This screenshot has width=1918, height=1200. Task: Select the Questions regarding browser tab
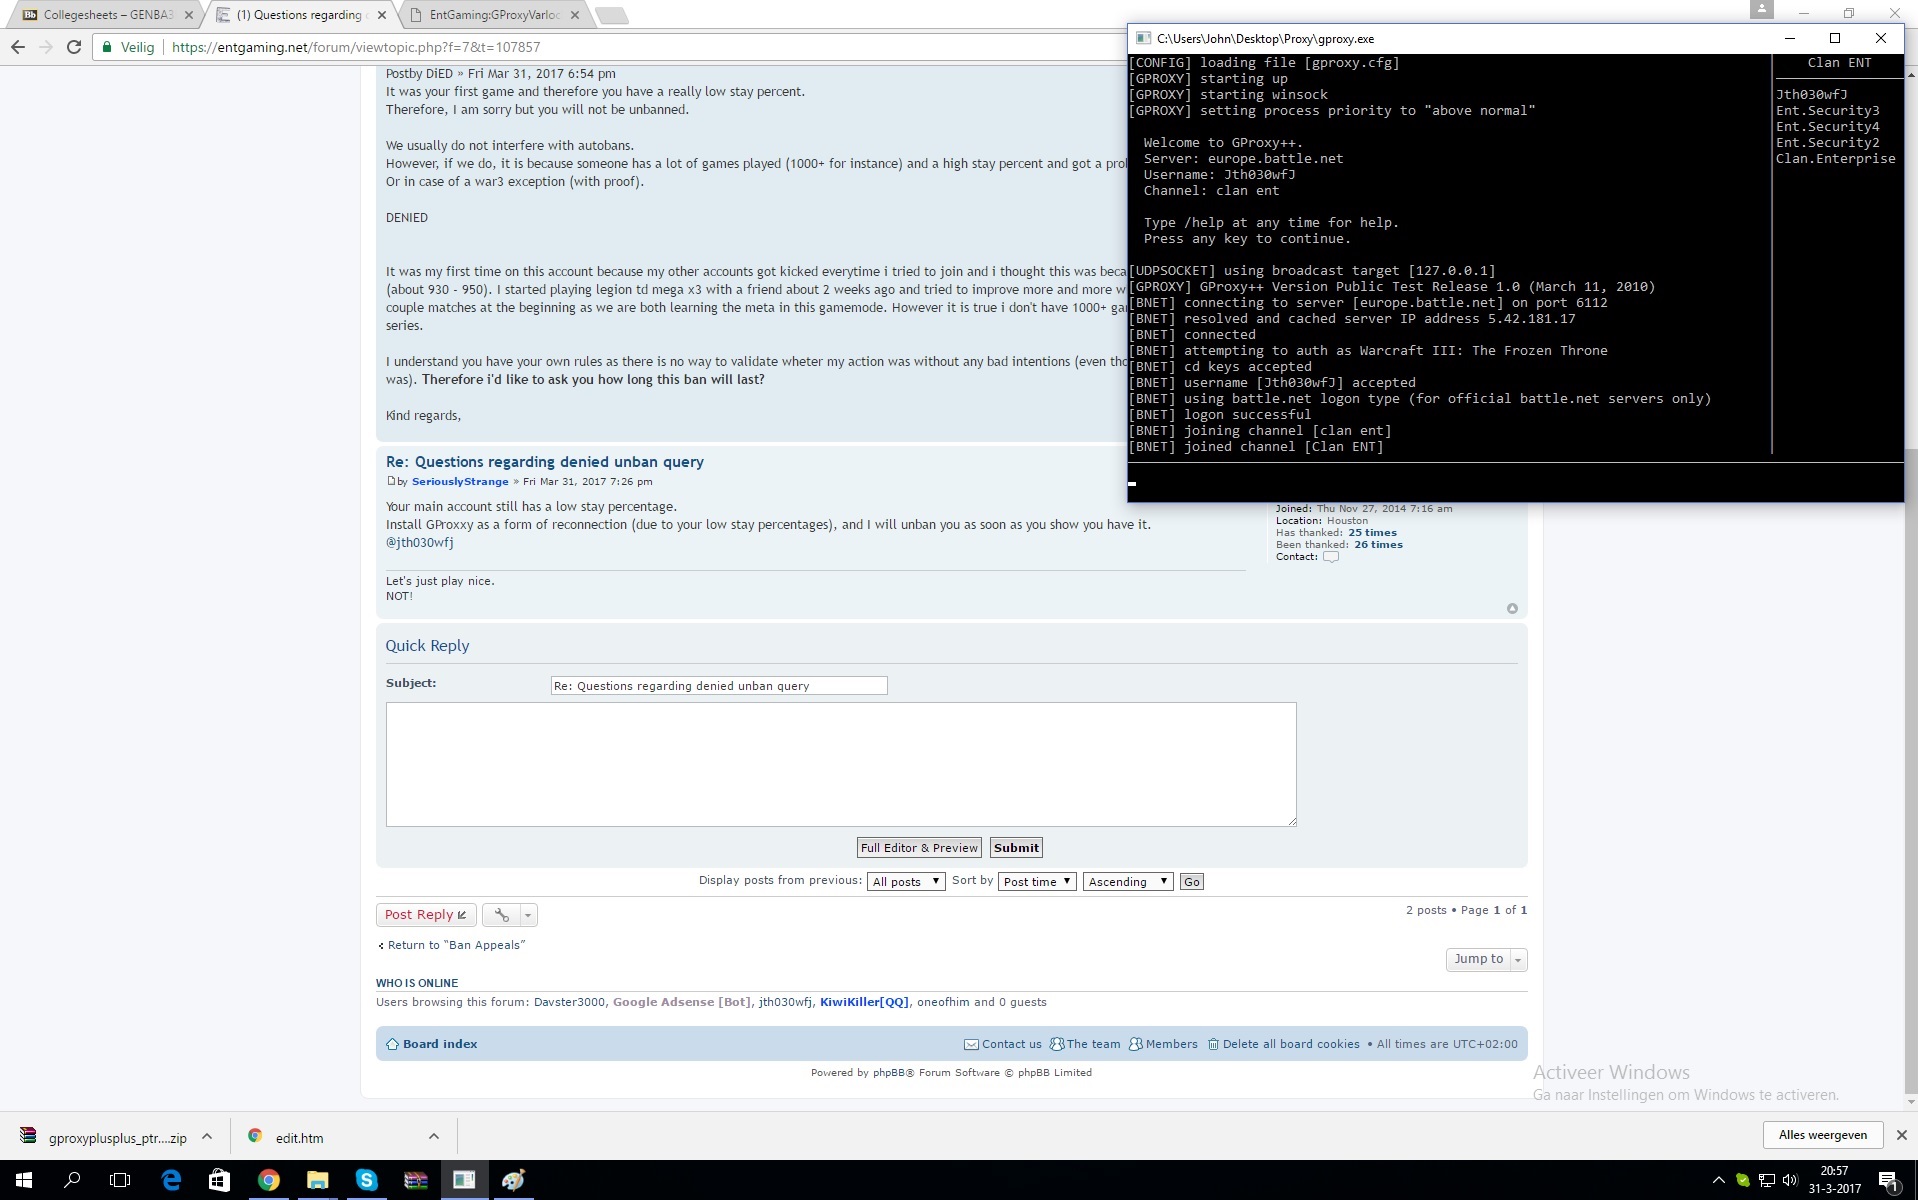pyautogui.click(x=300, y=15)
